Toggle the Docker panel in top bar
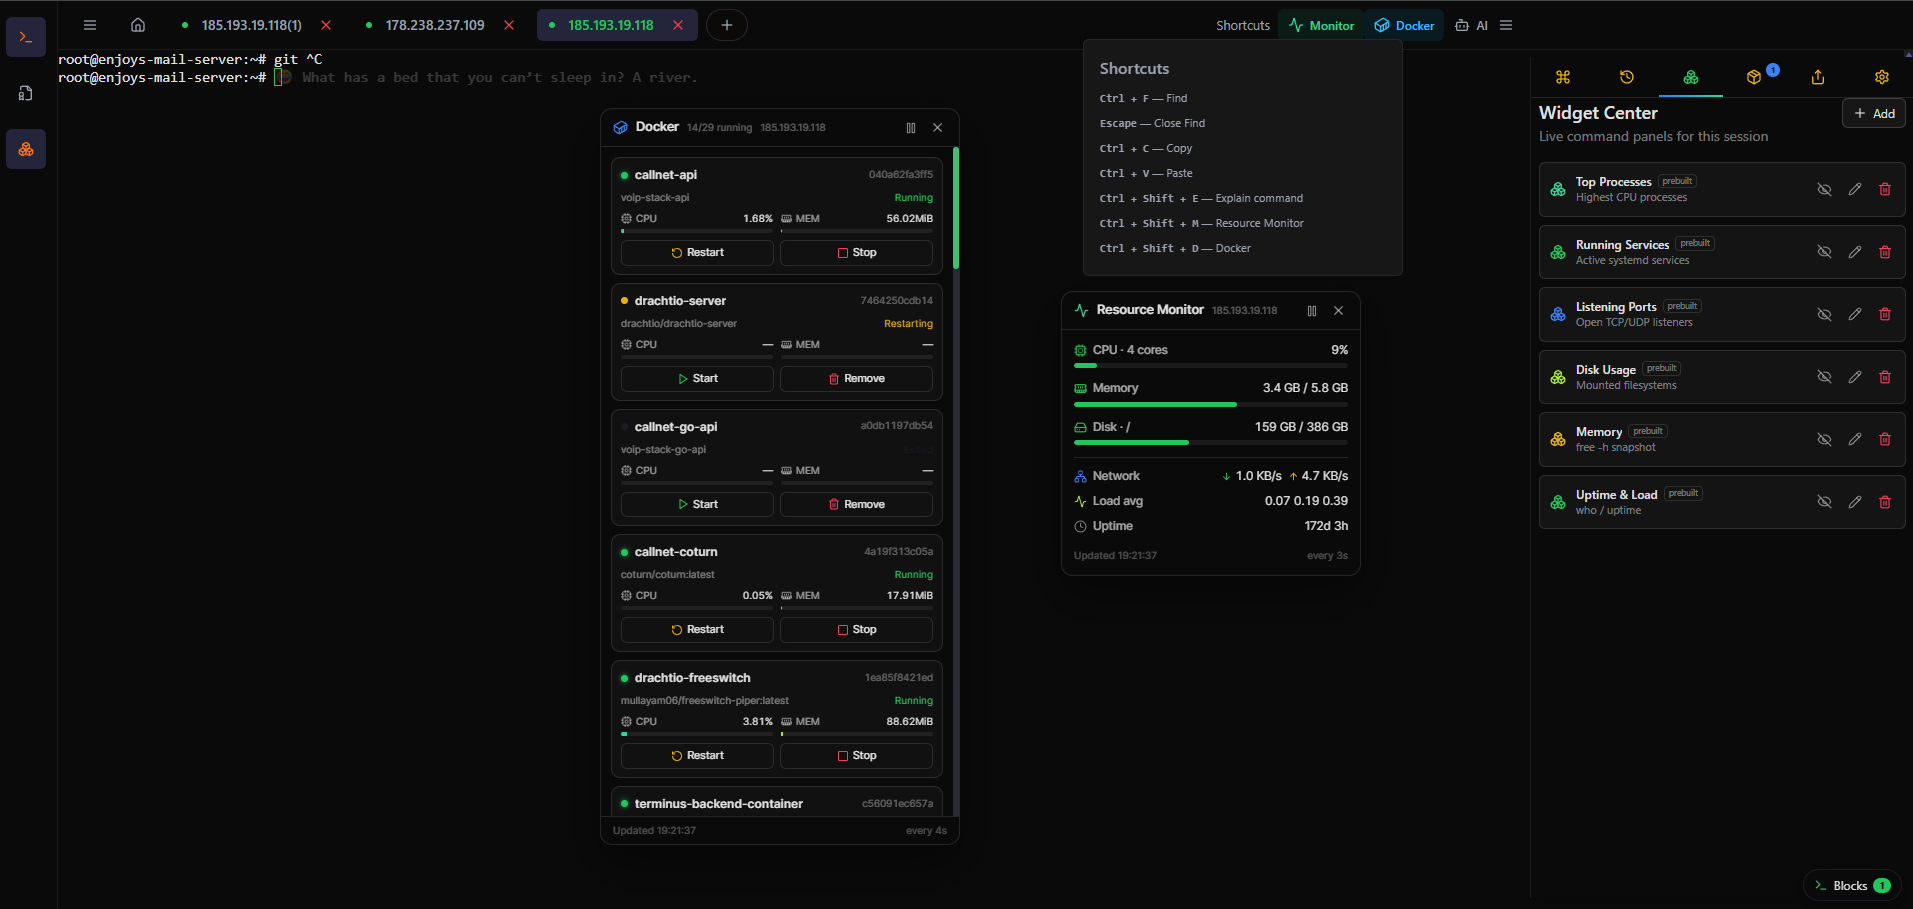 tap(1404, 25)
